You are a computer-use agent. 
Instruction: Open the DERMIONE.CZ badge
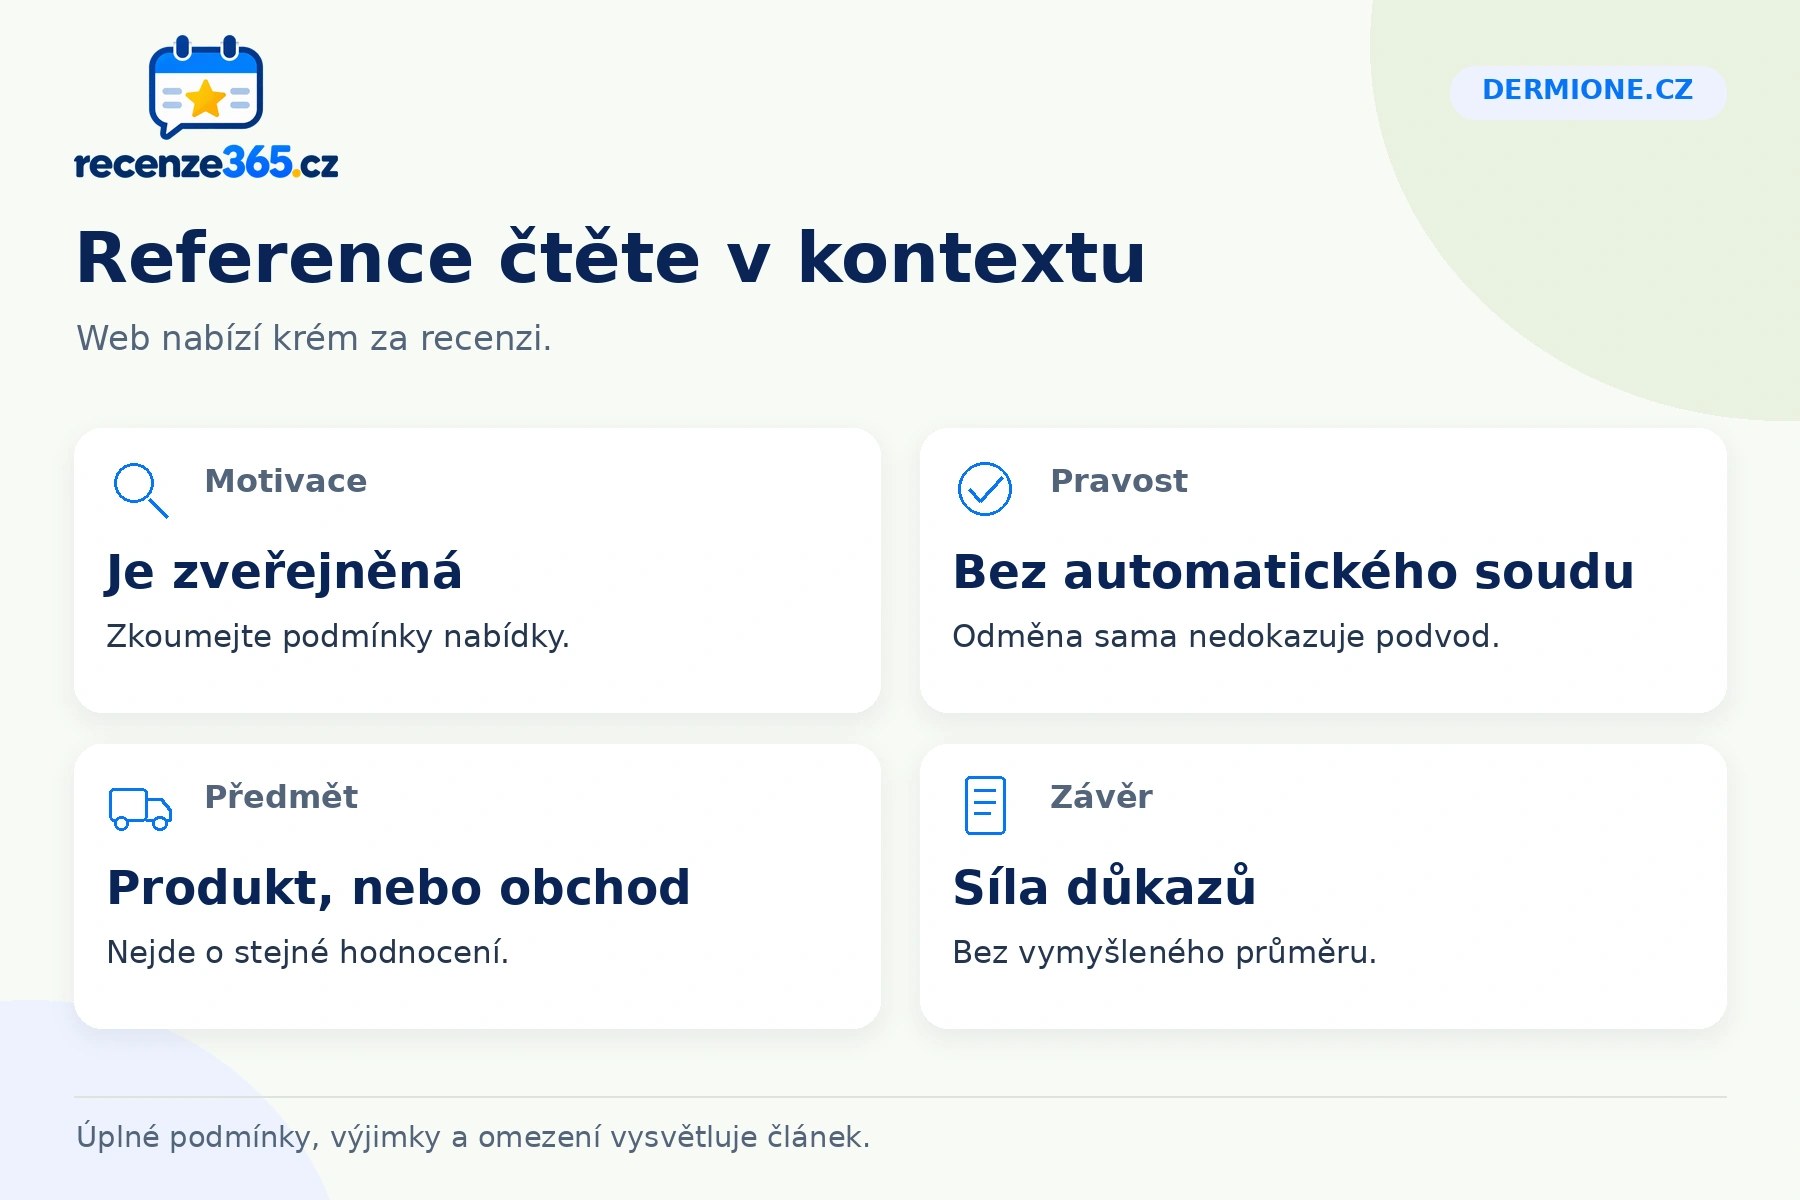click(x=1587, y=92)
